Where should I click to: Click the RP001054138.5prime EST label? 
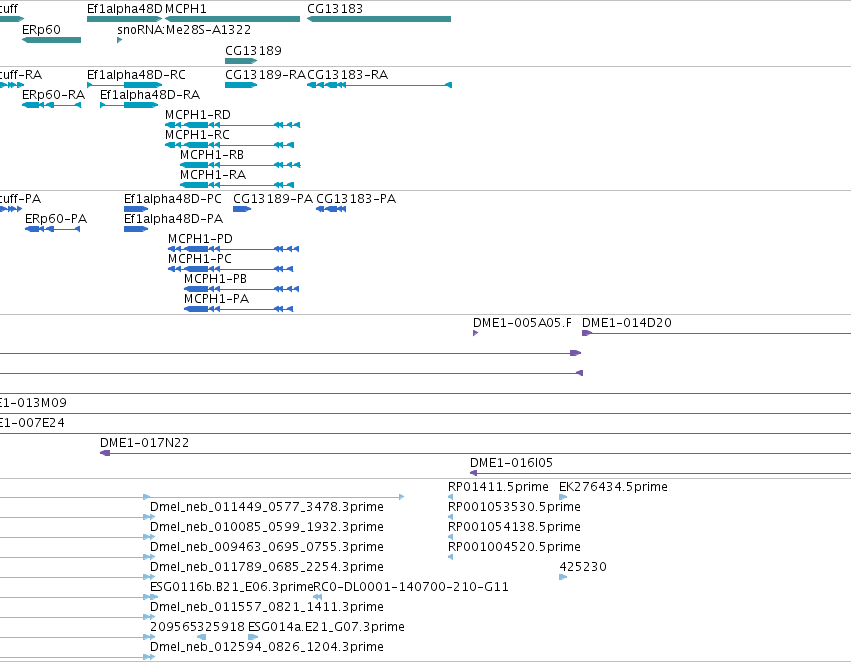[514, 527]
